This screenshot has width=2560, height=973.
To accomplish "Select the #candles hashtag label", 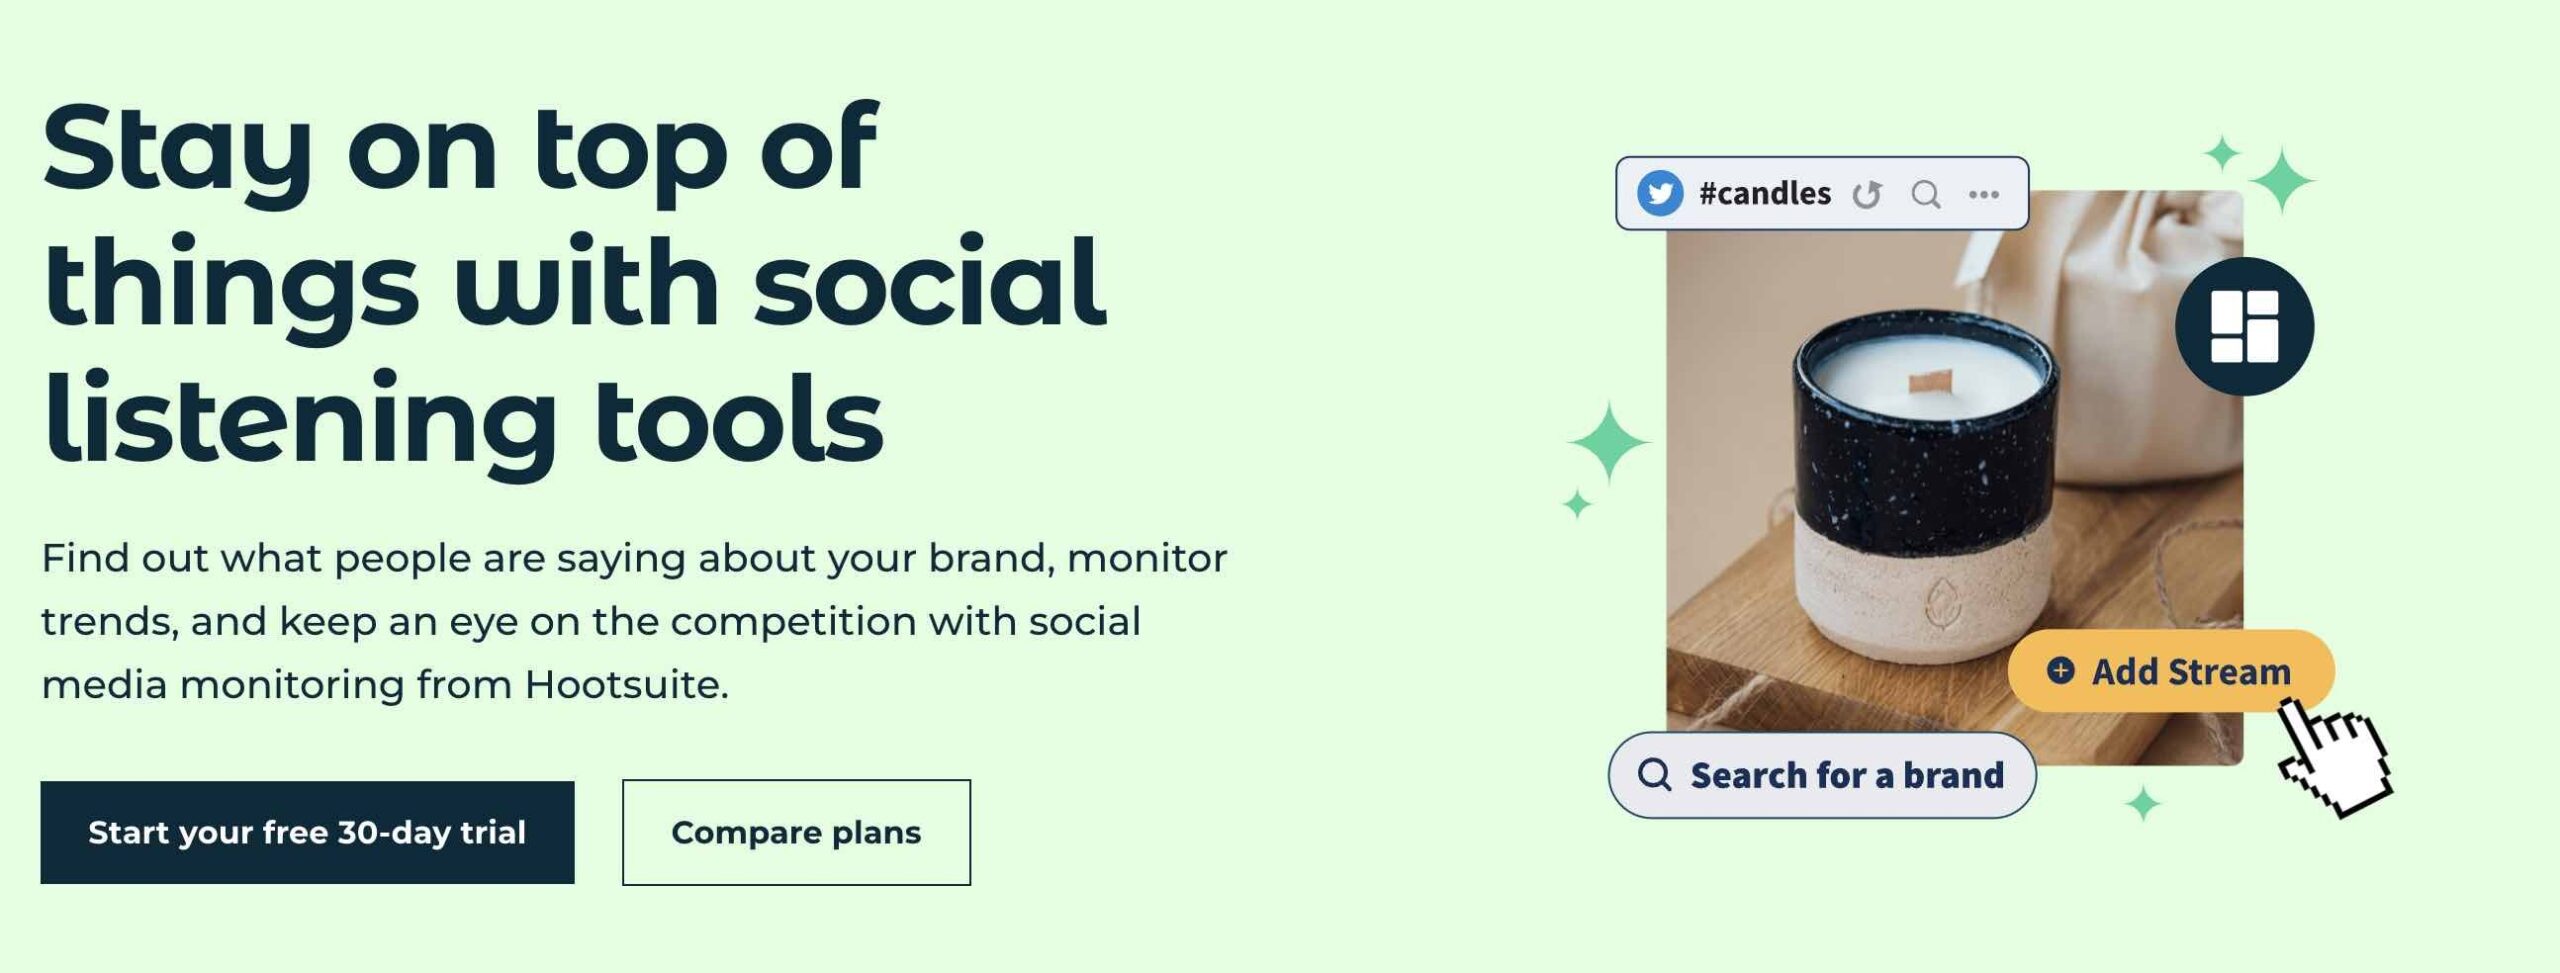I will [x=1765, y=193].
